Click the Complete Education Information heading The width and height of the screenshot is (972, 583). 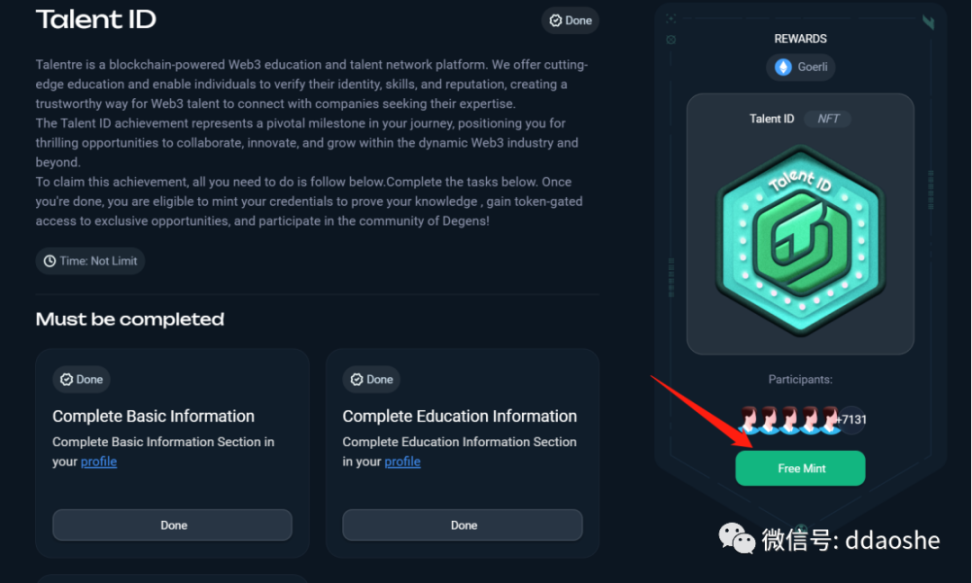(459, 416)
